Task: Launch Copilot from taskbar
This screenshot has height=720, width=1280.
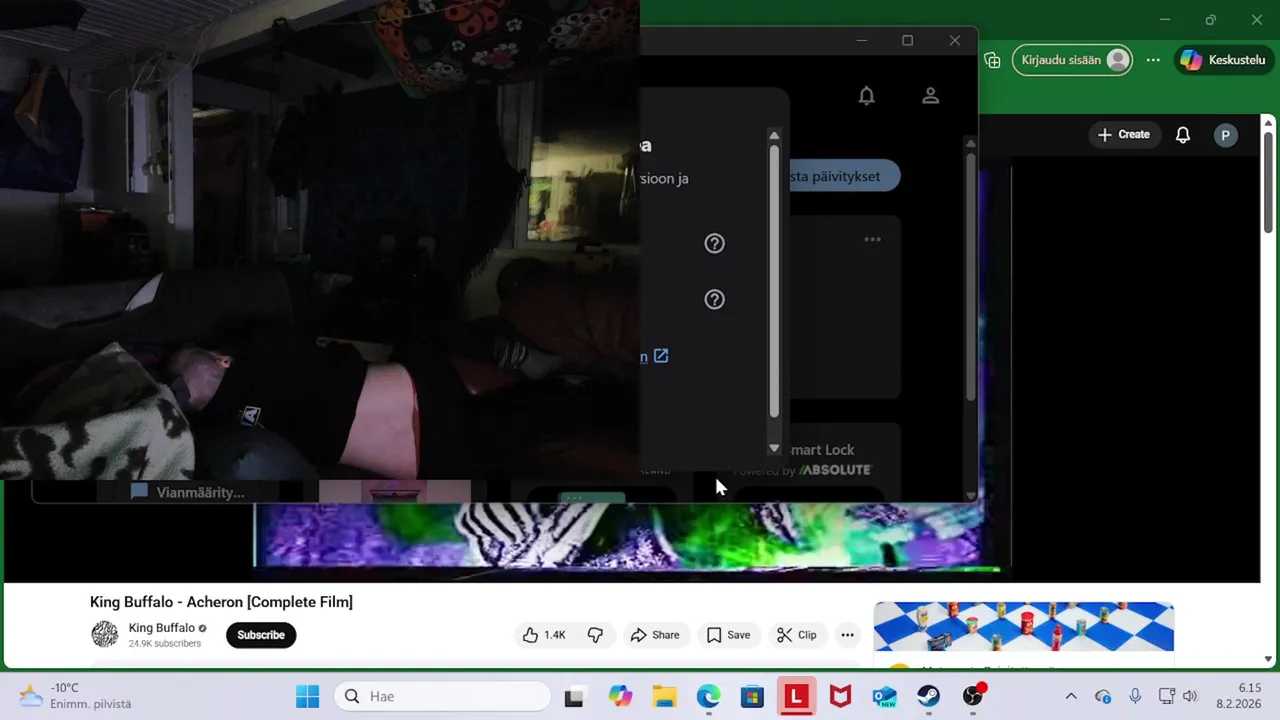Action: click(621, 696)
